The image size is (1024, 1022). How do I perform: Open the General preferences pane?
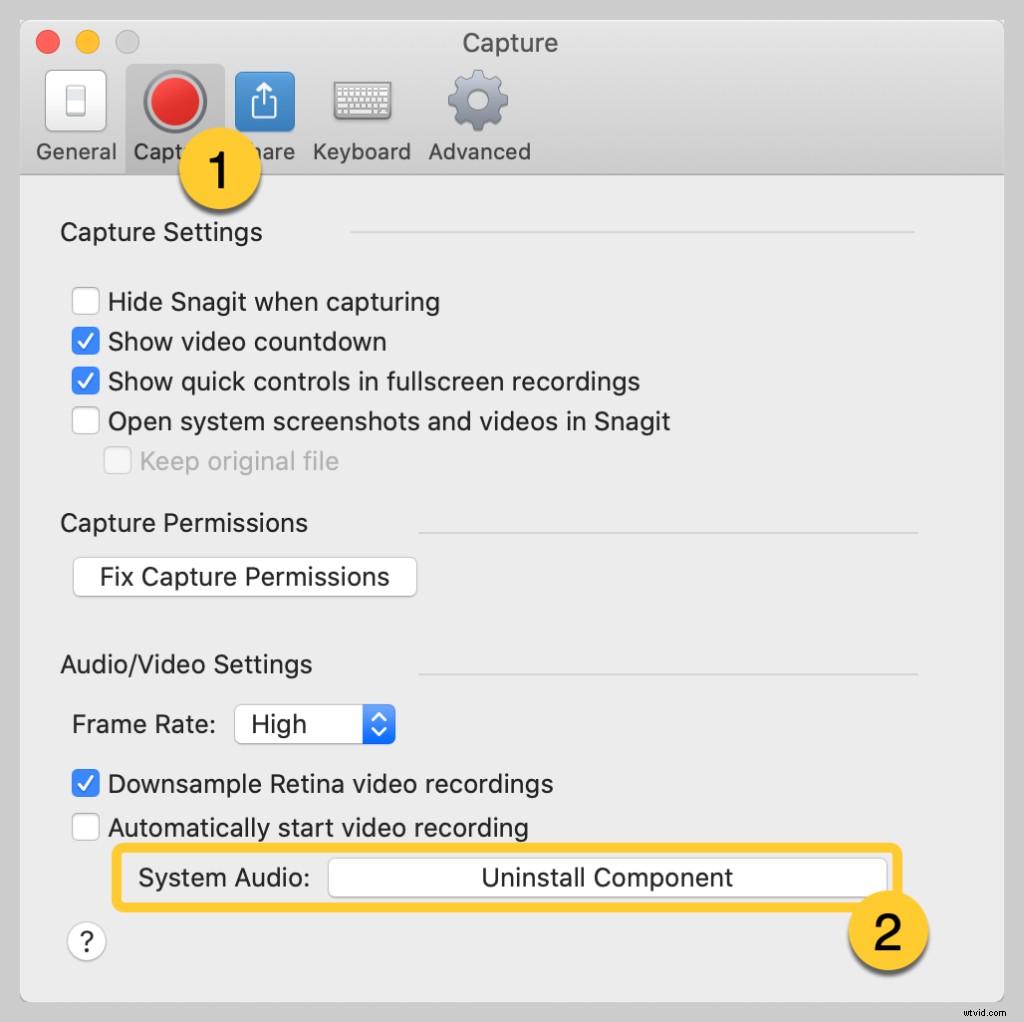[75, 100]
